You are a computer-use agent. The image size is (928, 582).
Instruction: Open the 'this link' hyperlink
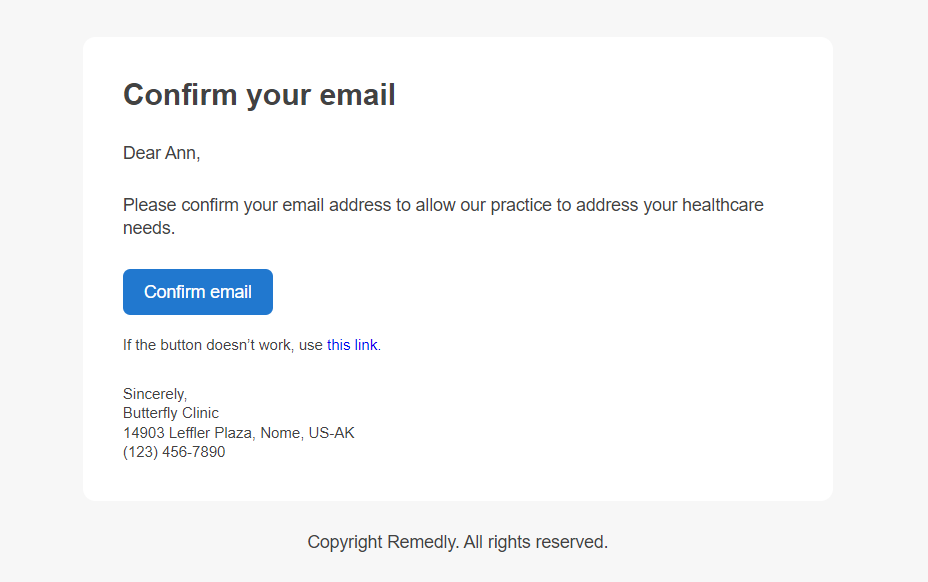pos(352,345)
